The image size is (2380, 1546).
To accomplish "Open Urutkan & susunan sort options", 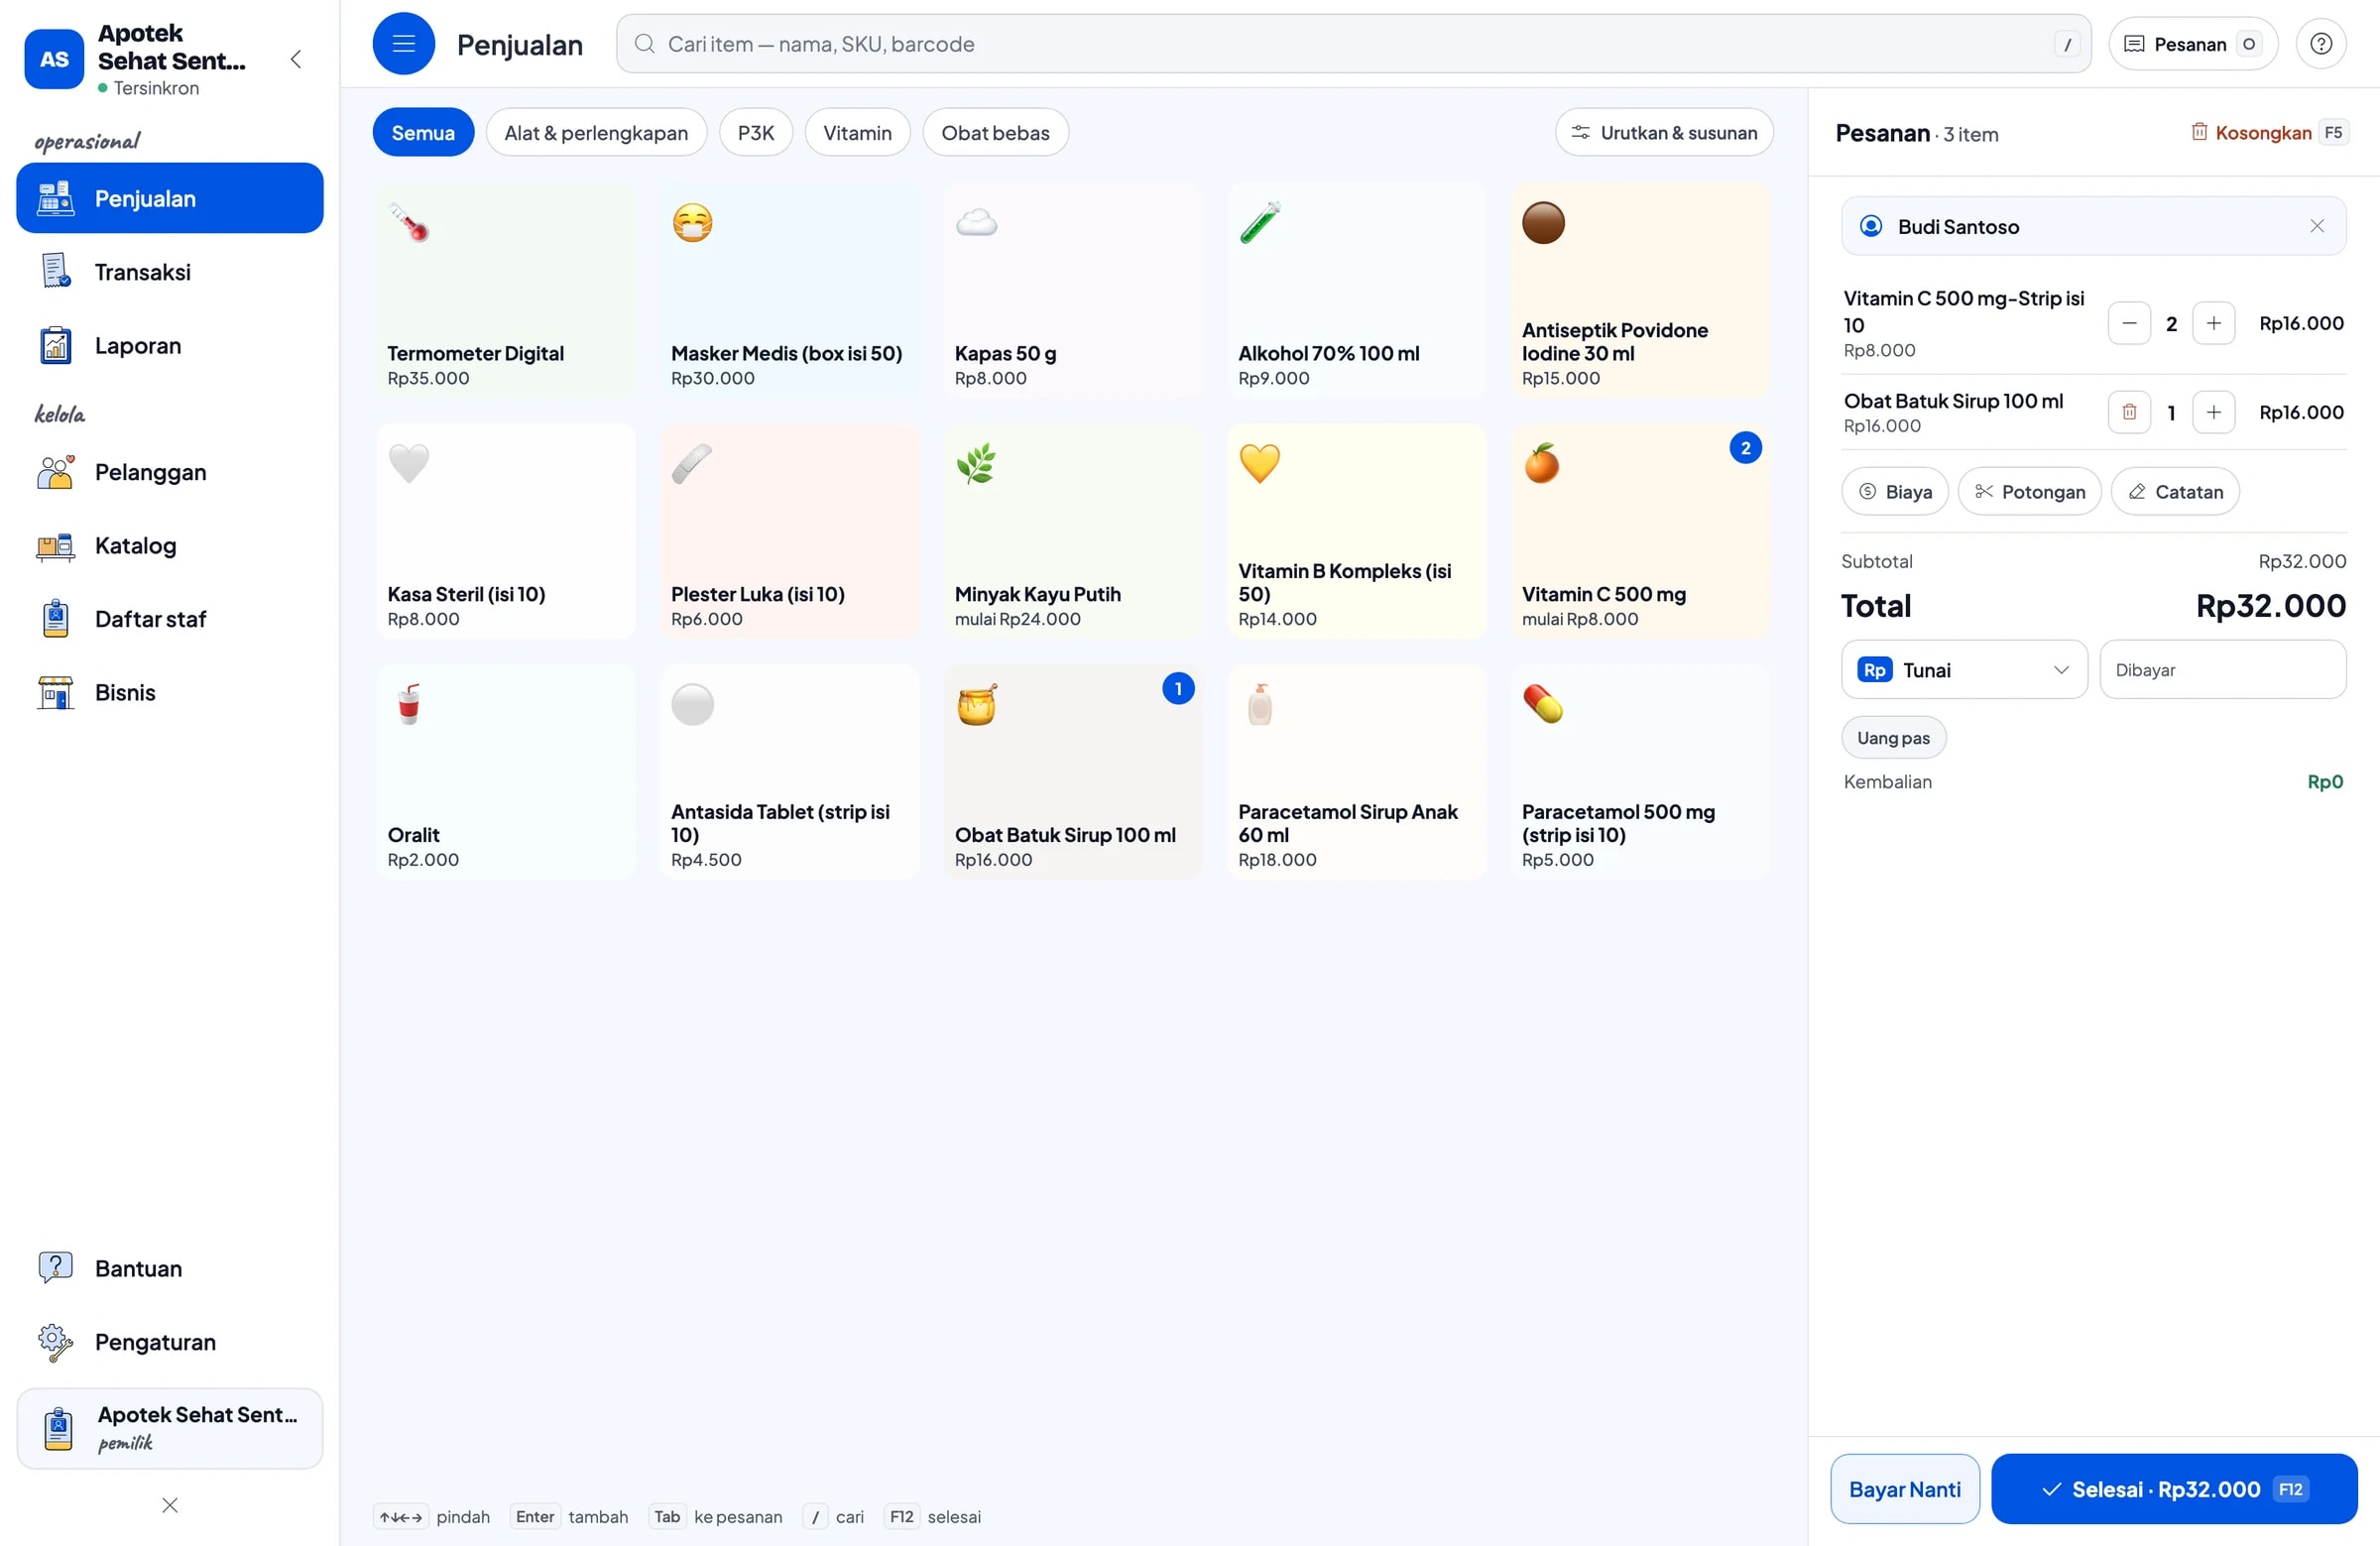I will pos(1664,133).
